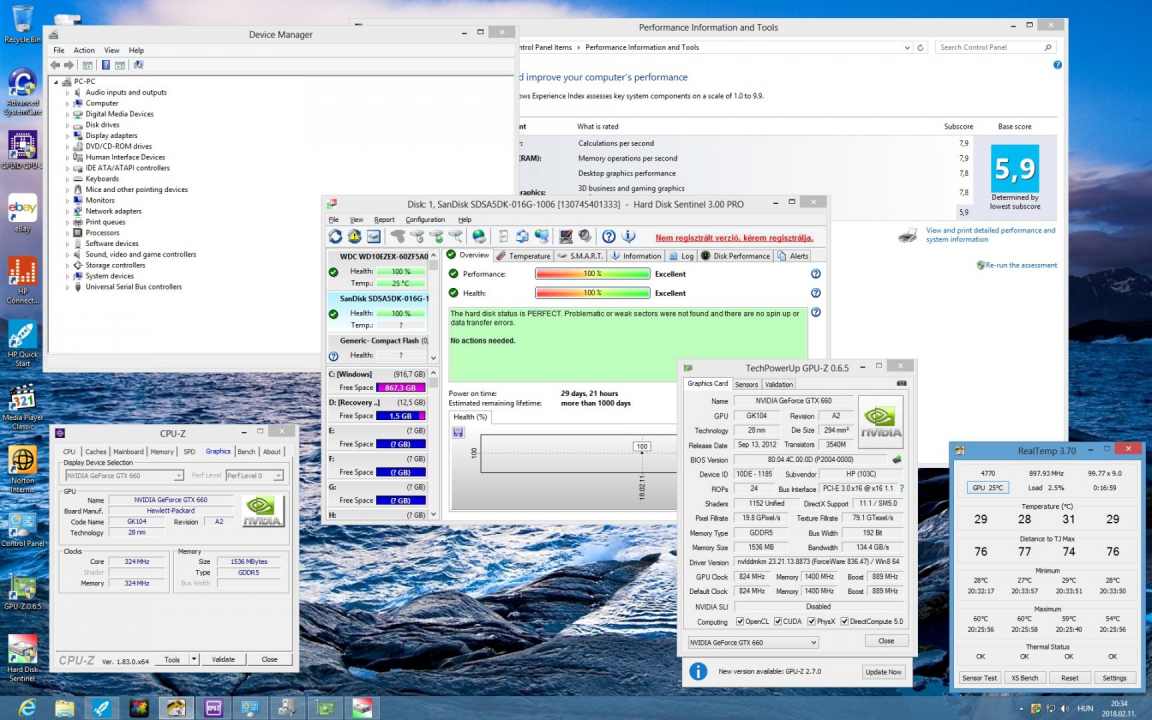1152x720 pixels.
Task: Expand Network adapters in Device Manager
Action: pyautogui.click(x=67, y=212)
